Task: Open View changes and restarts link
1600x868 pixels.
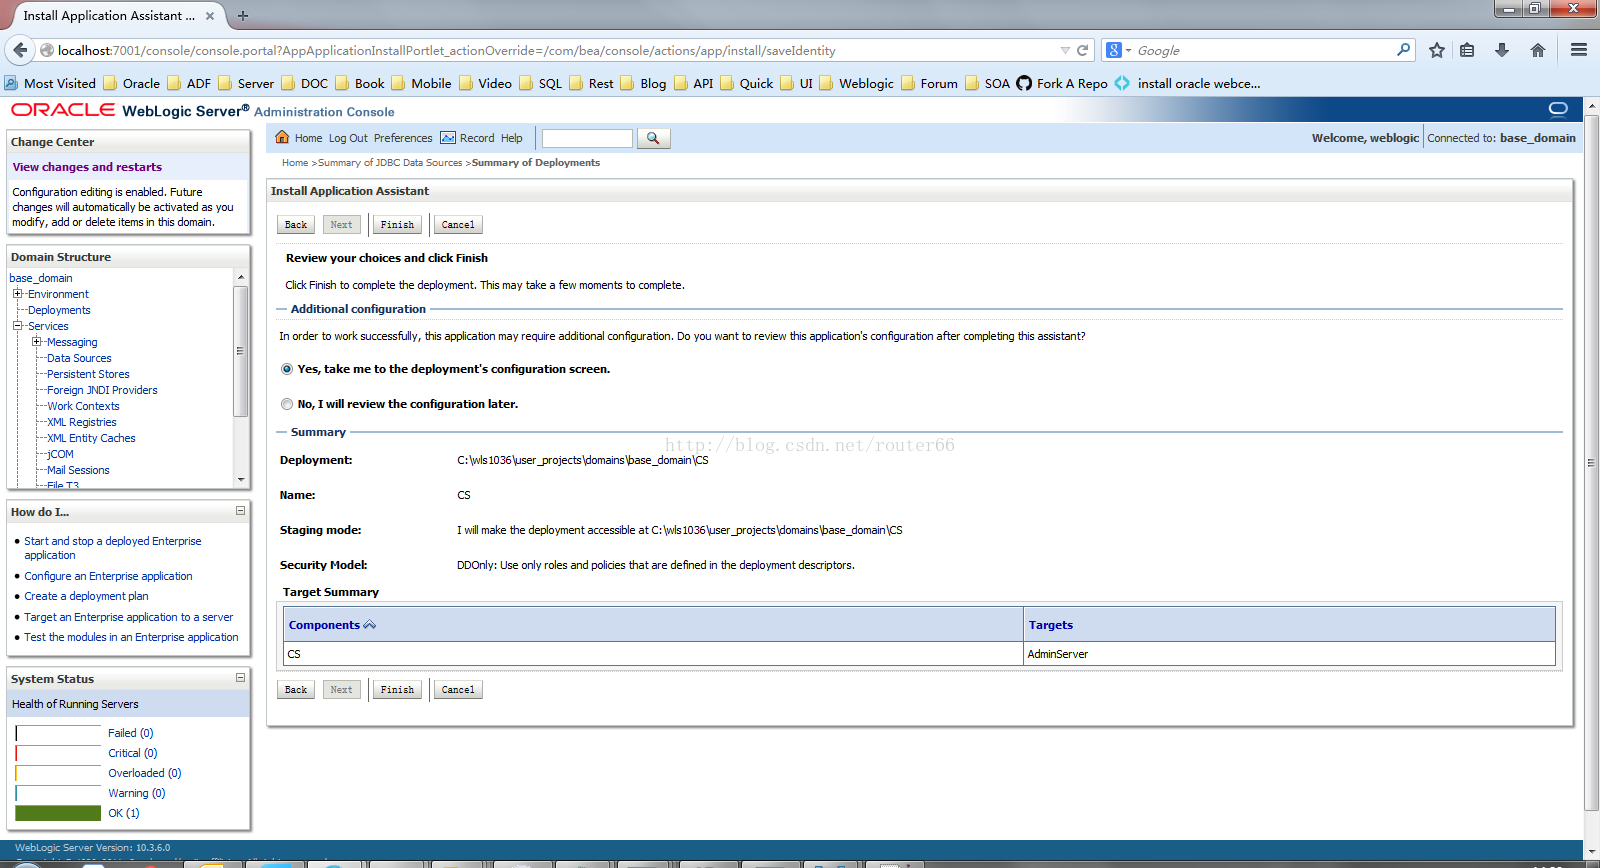Action: point(87,167)
